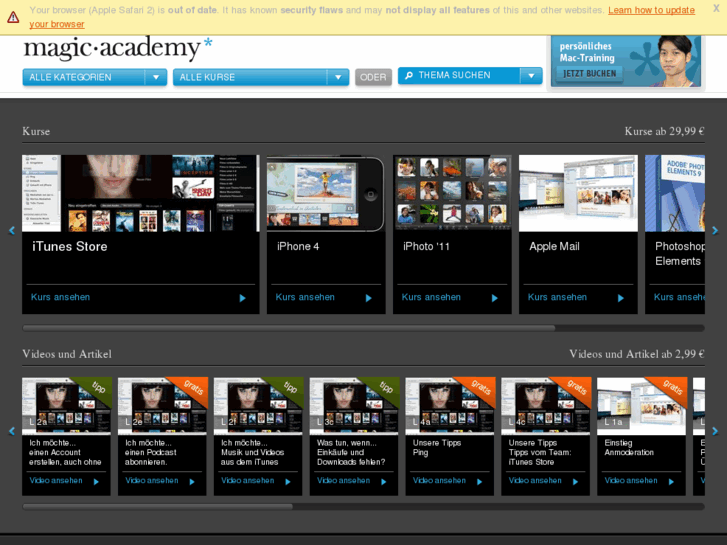Open the iPhone 4 course thumbnail
Screen dimensions: 727x545
pos(326,193)
